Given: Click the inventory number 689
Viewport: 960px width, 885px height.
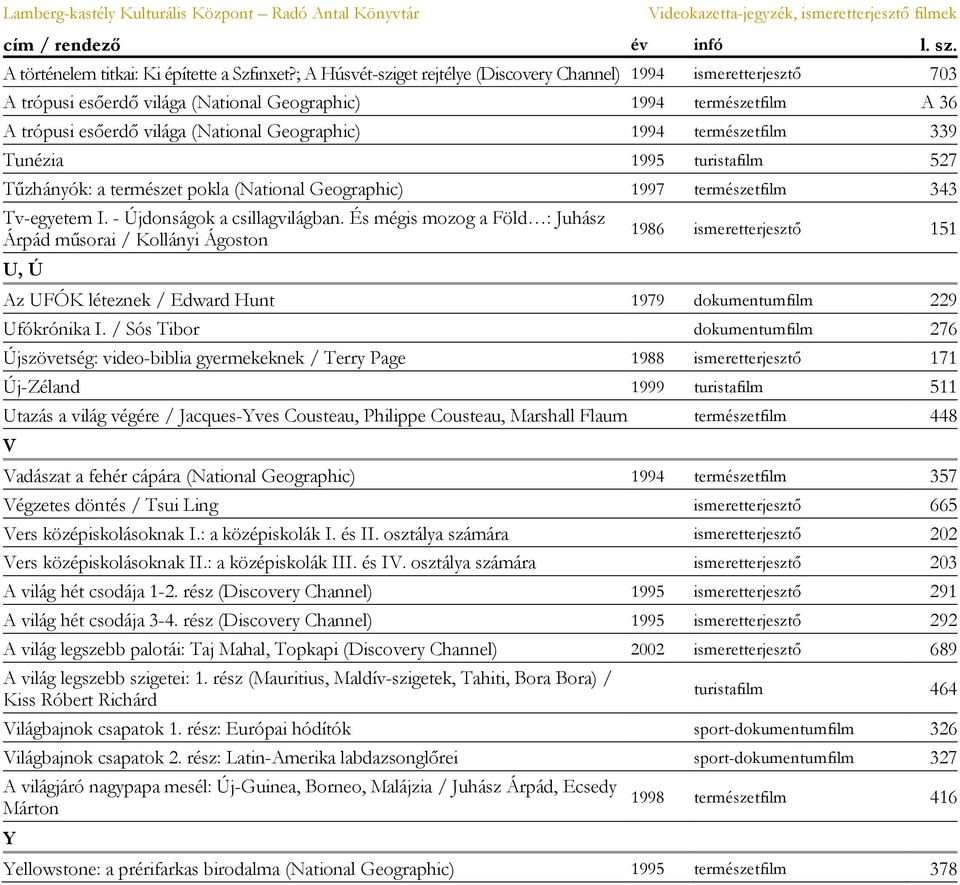Looking at the screenshot, I should coord(943,649).
